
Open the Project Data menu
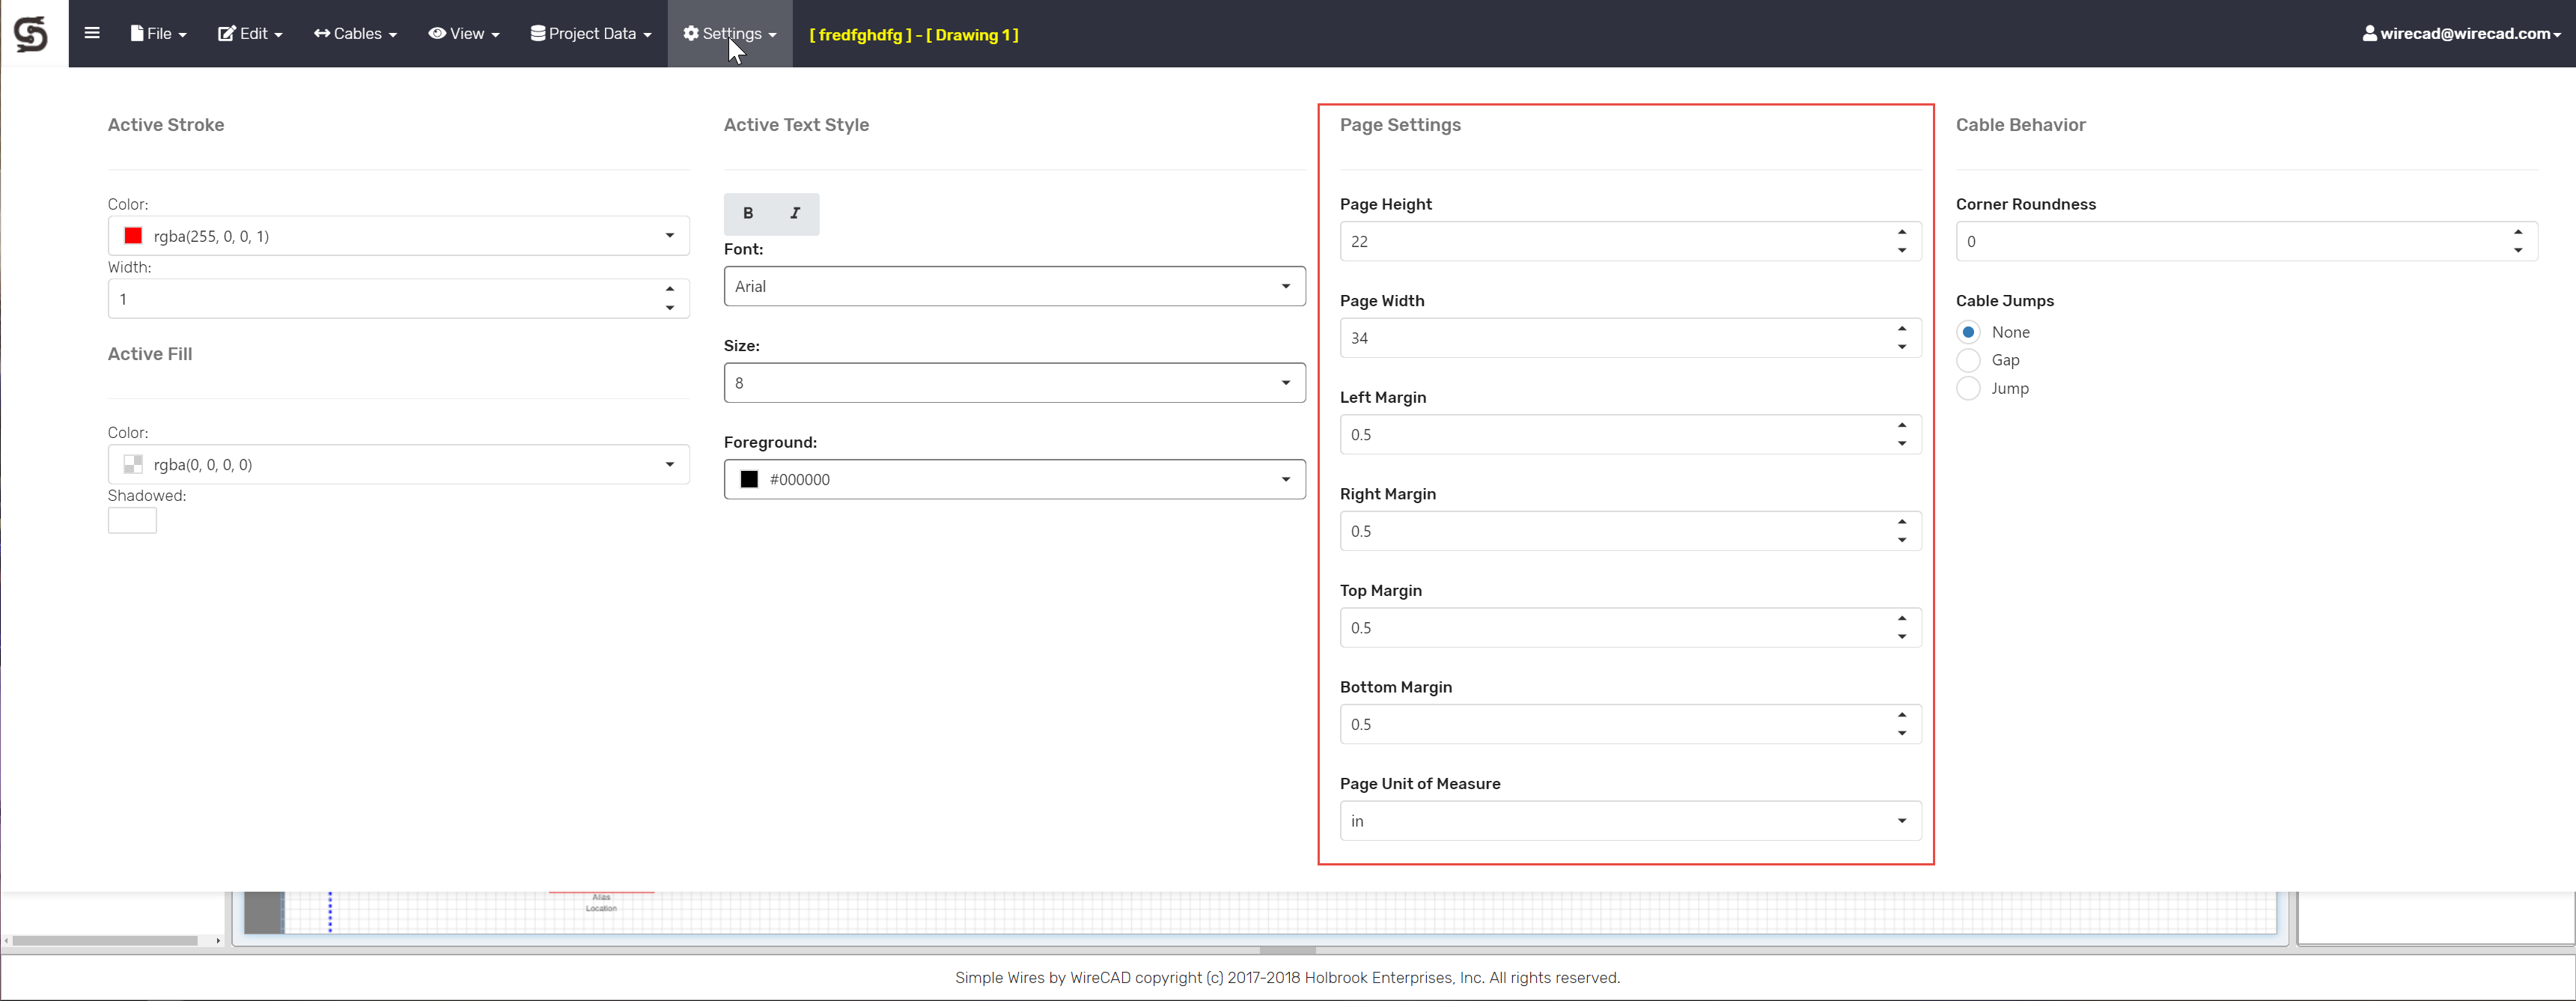point(590,34)
